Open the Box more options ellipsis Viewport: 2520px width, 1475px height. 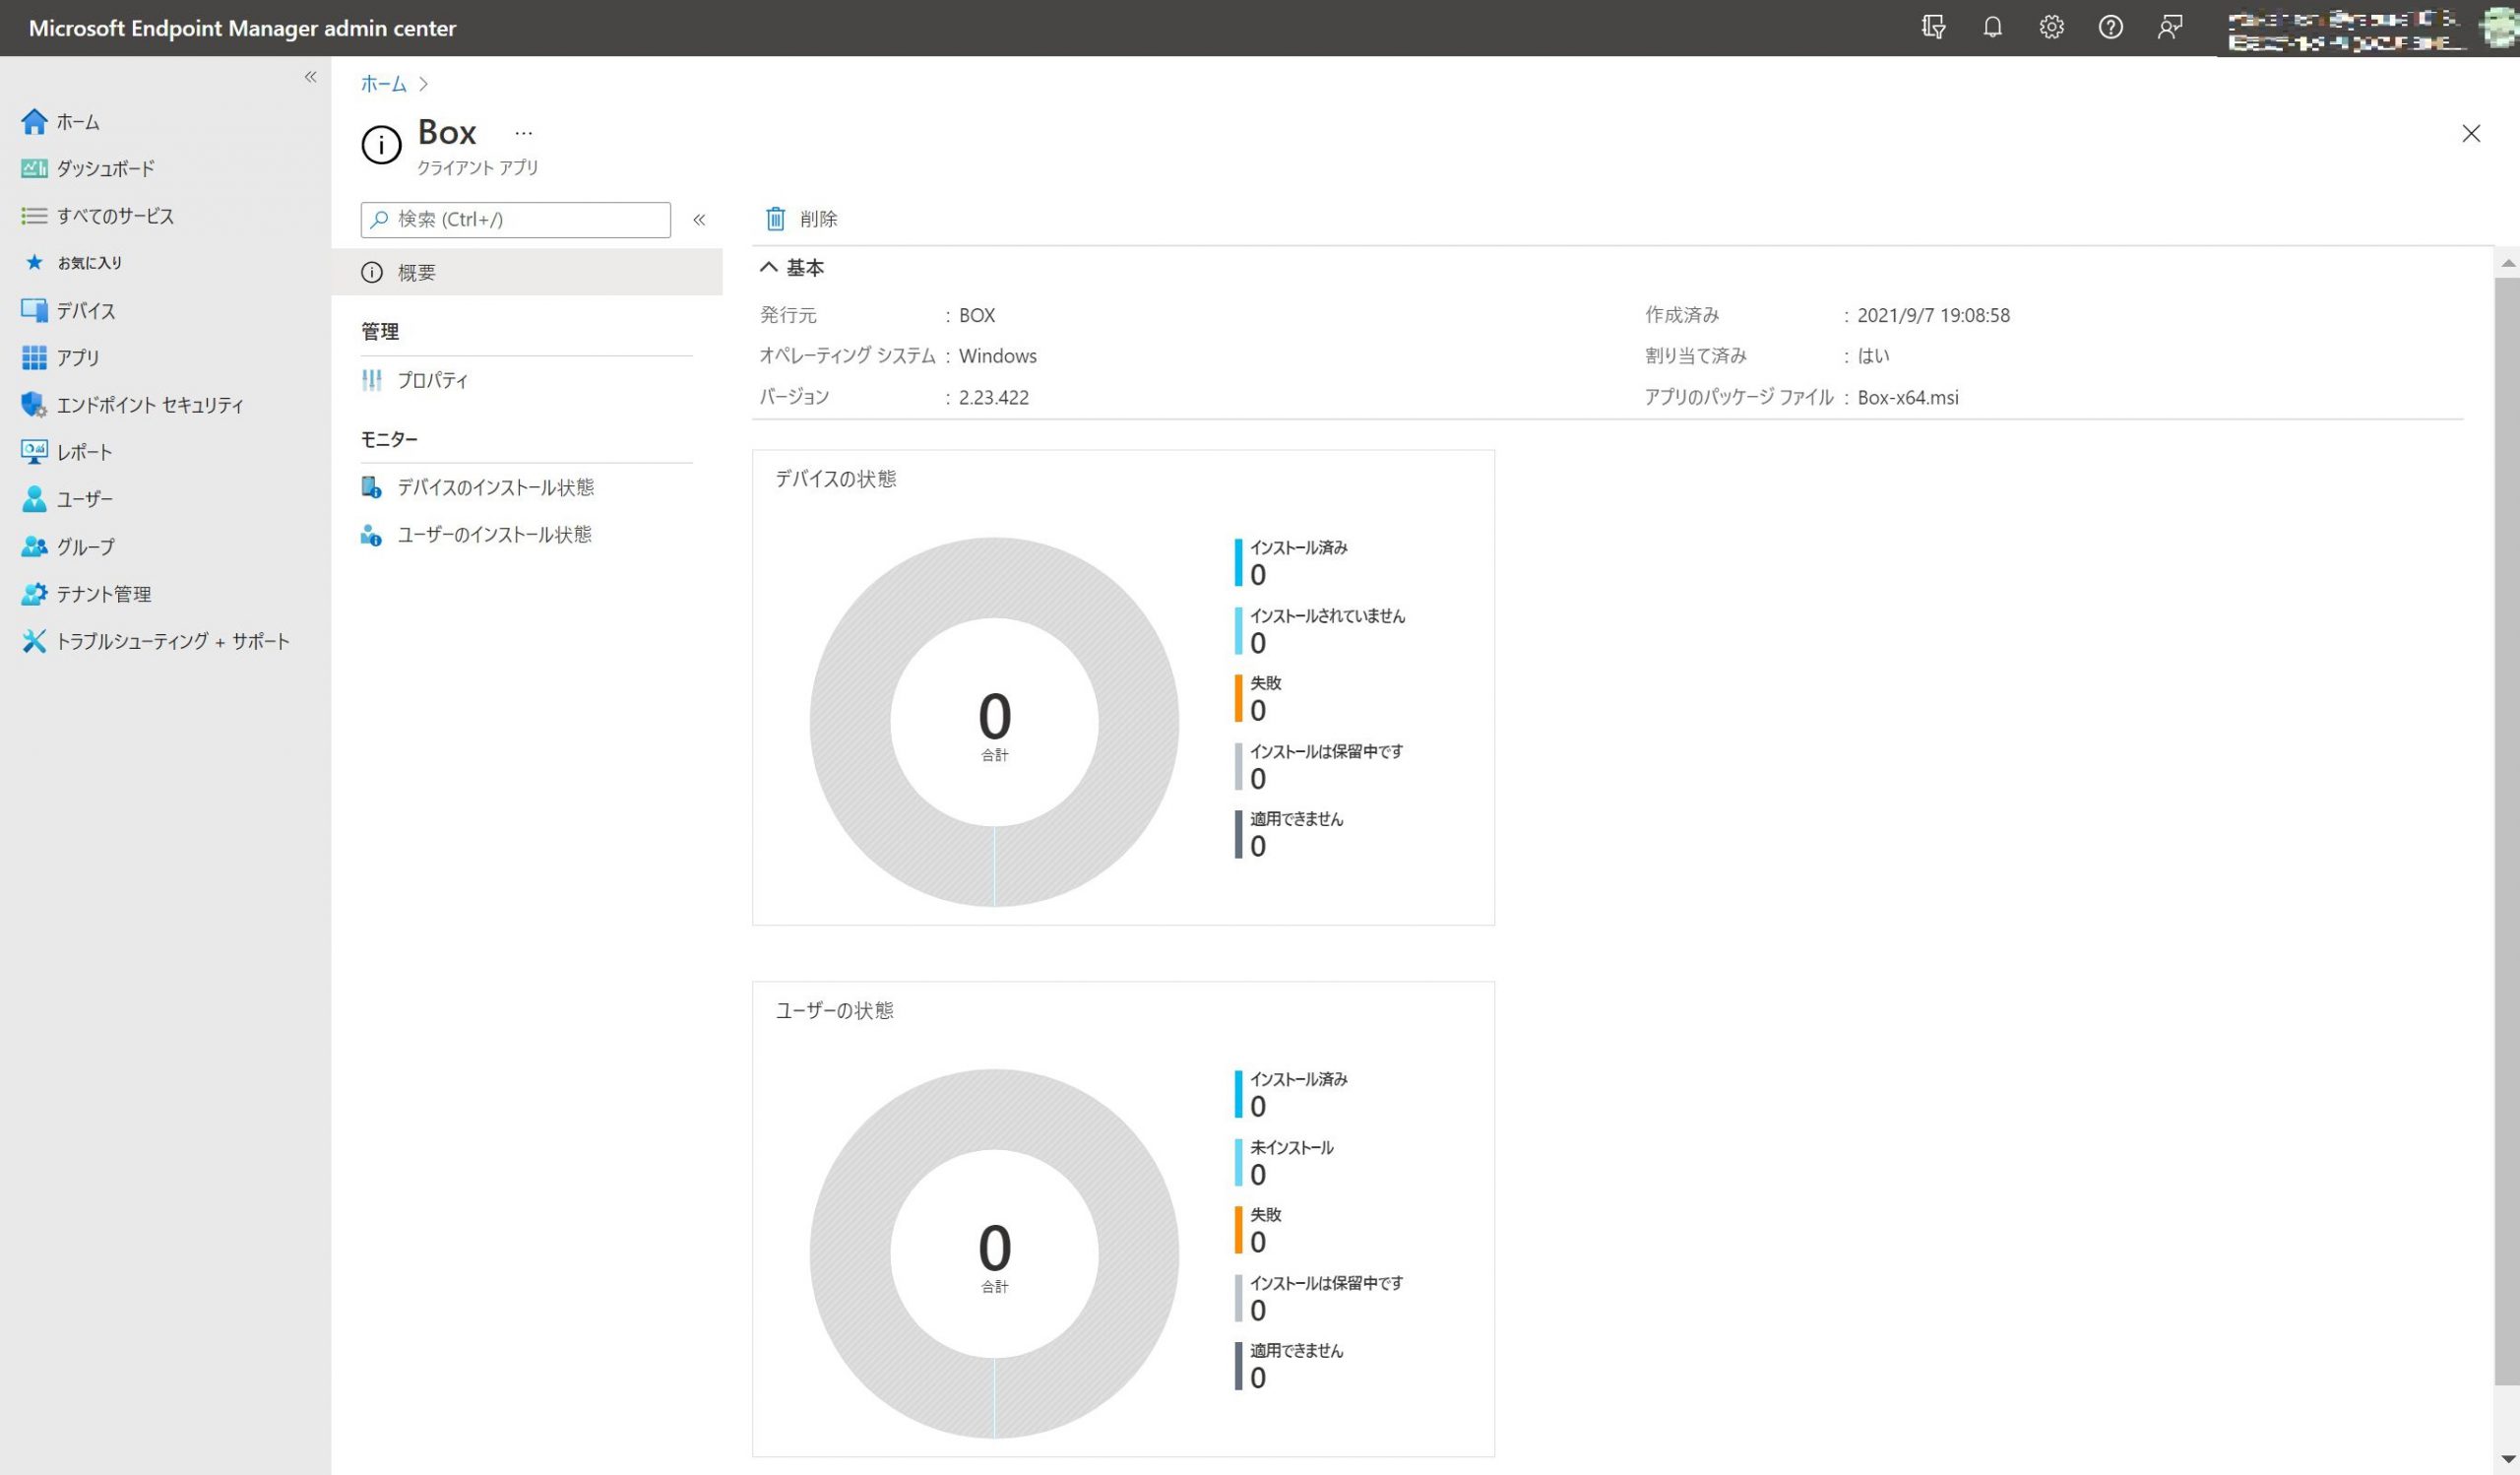[x=523, y=133]
